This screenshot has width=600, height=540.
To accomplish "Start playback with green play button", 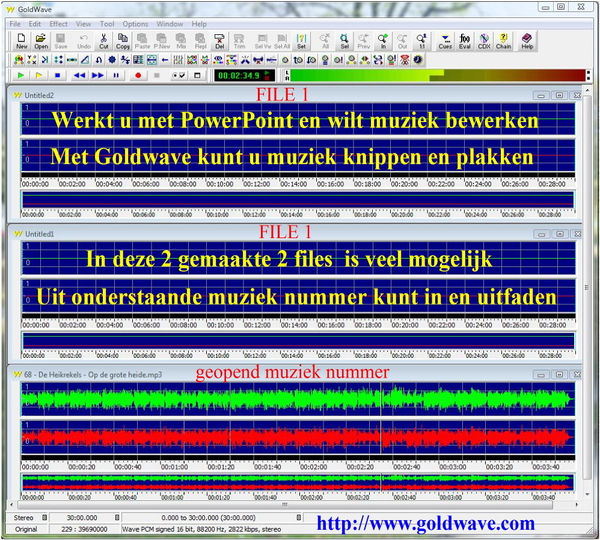I will click(x=21, y=75).
